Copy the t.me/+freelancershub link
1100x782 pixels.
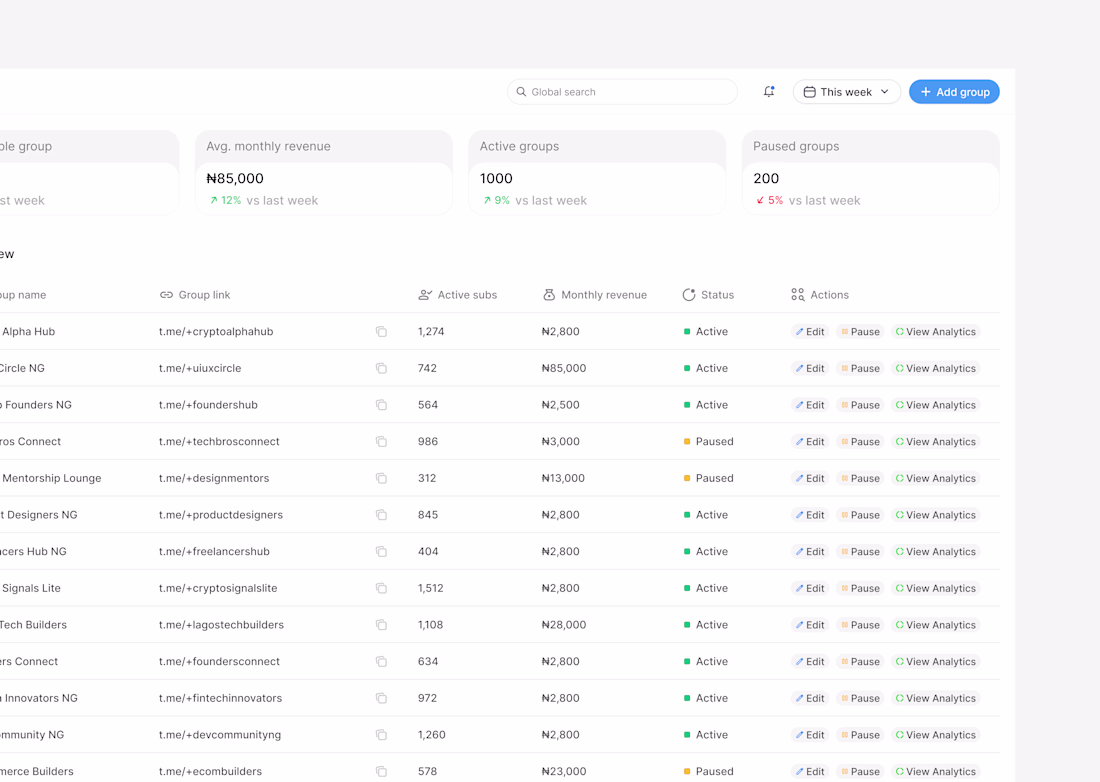click(381, 552)
